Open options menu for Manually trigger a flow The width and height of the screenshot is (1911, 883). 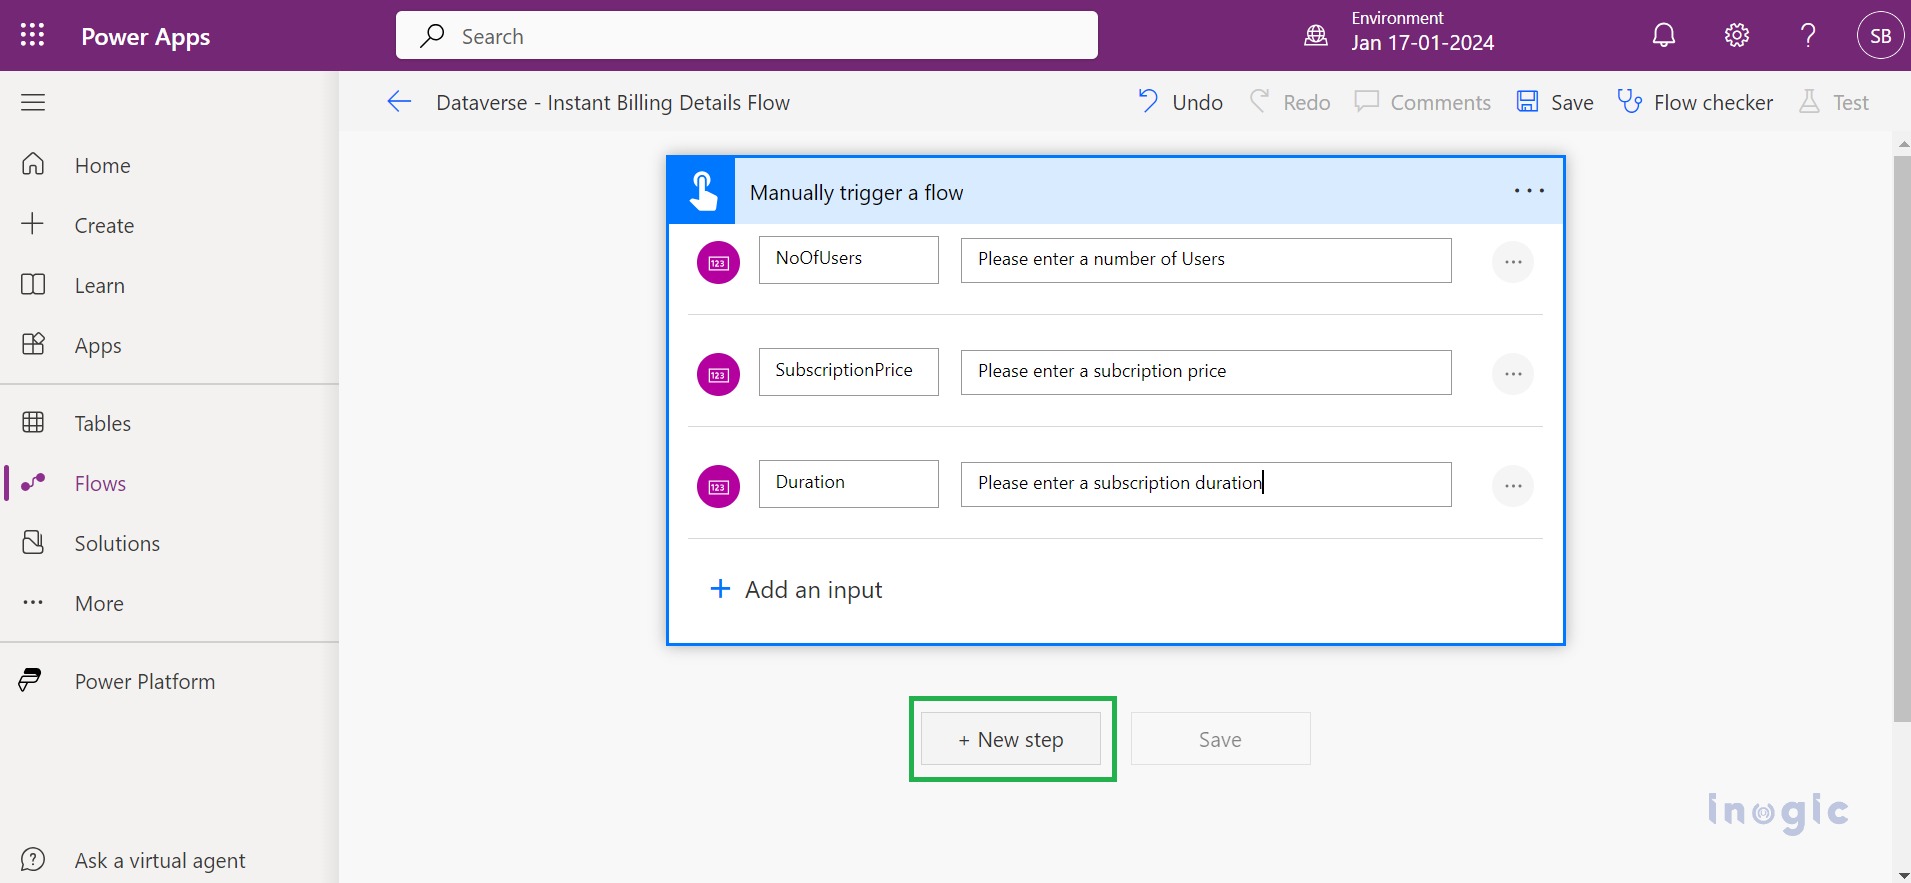click(1528, 191)
